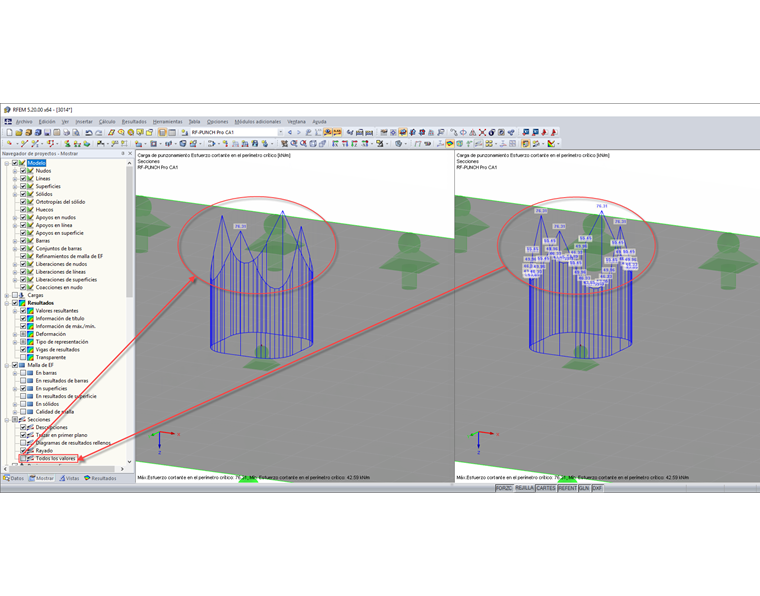Toggle the Huecos checkbox
760x596 pixels.
(x=23, y=209)
